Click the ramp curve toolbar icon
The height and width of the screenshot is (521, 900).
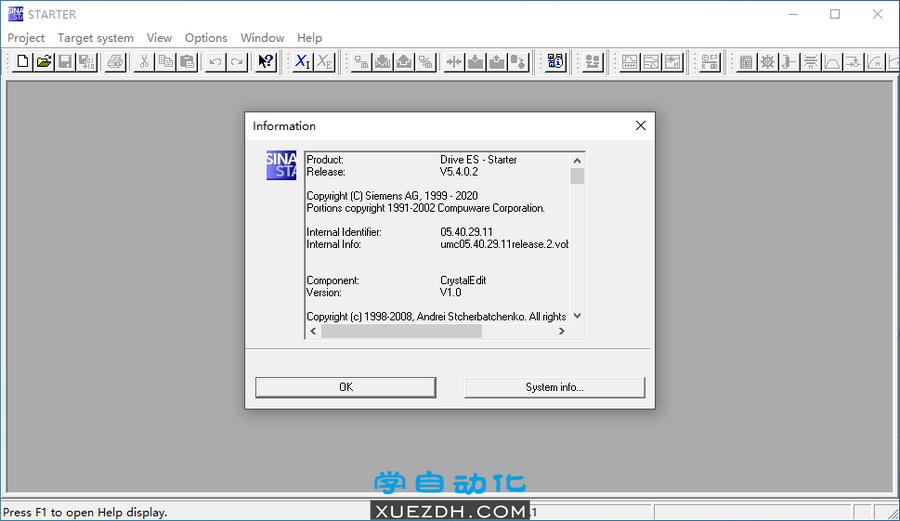tap(832, 61)
